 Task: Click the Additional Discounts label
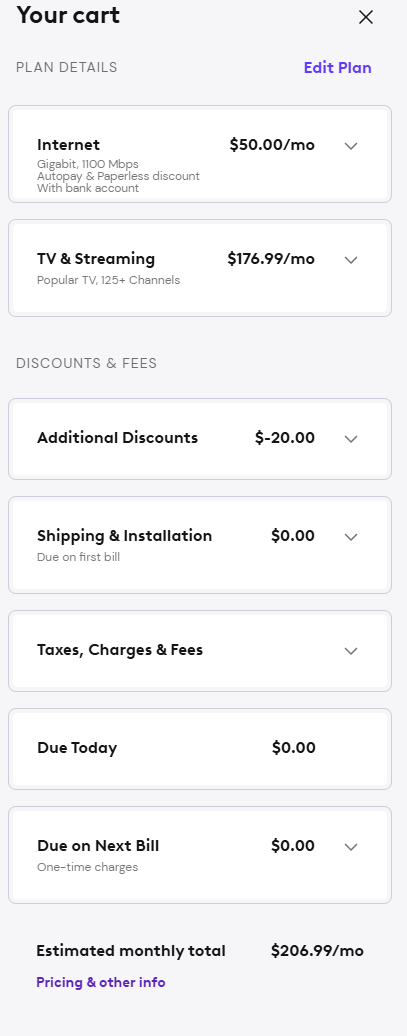pos(118,438)
